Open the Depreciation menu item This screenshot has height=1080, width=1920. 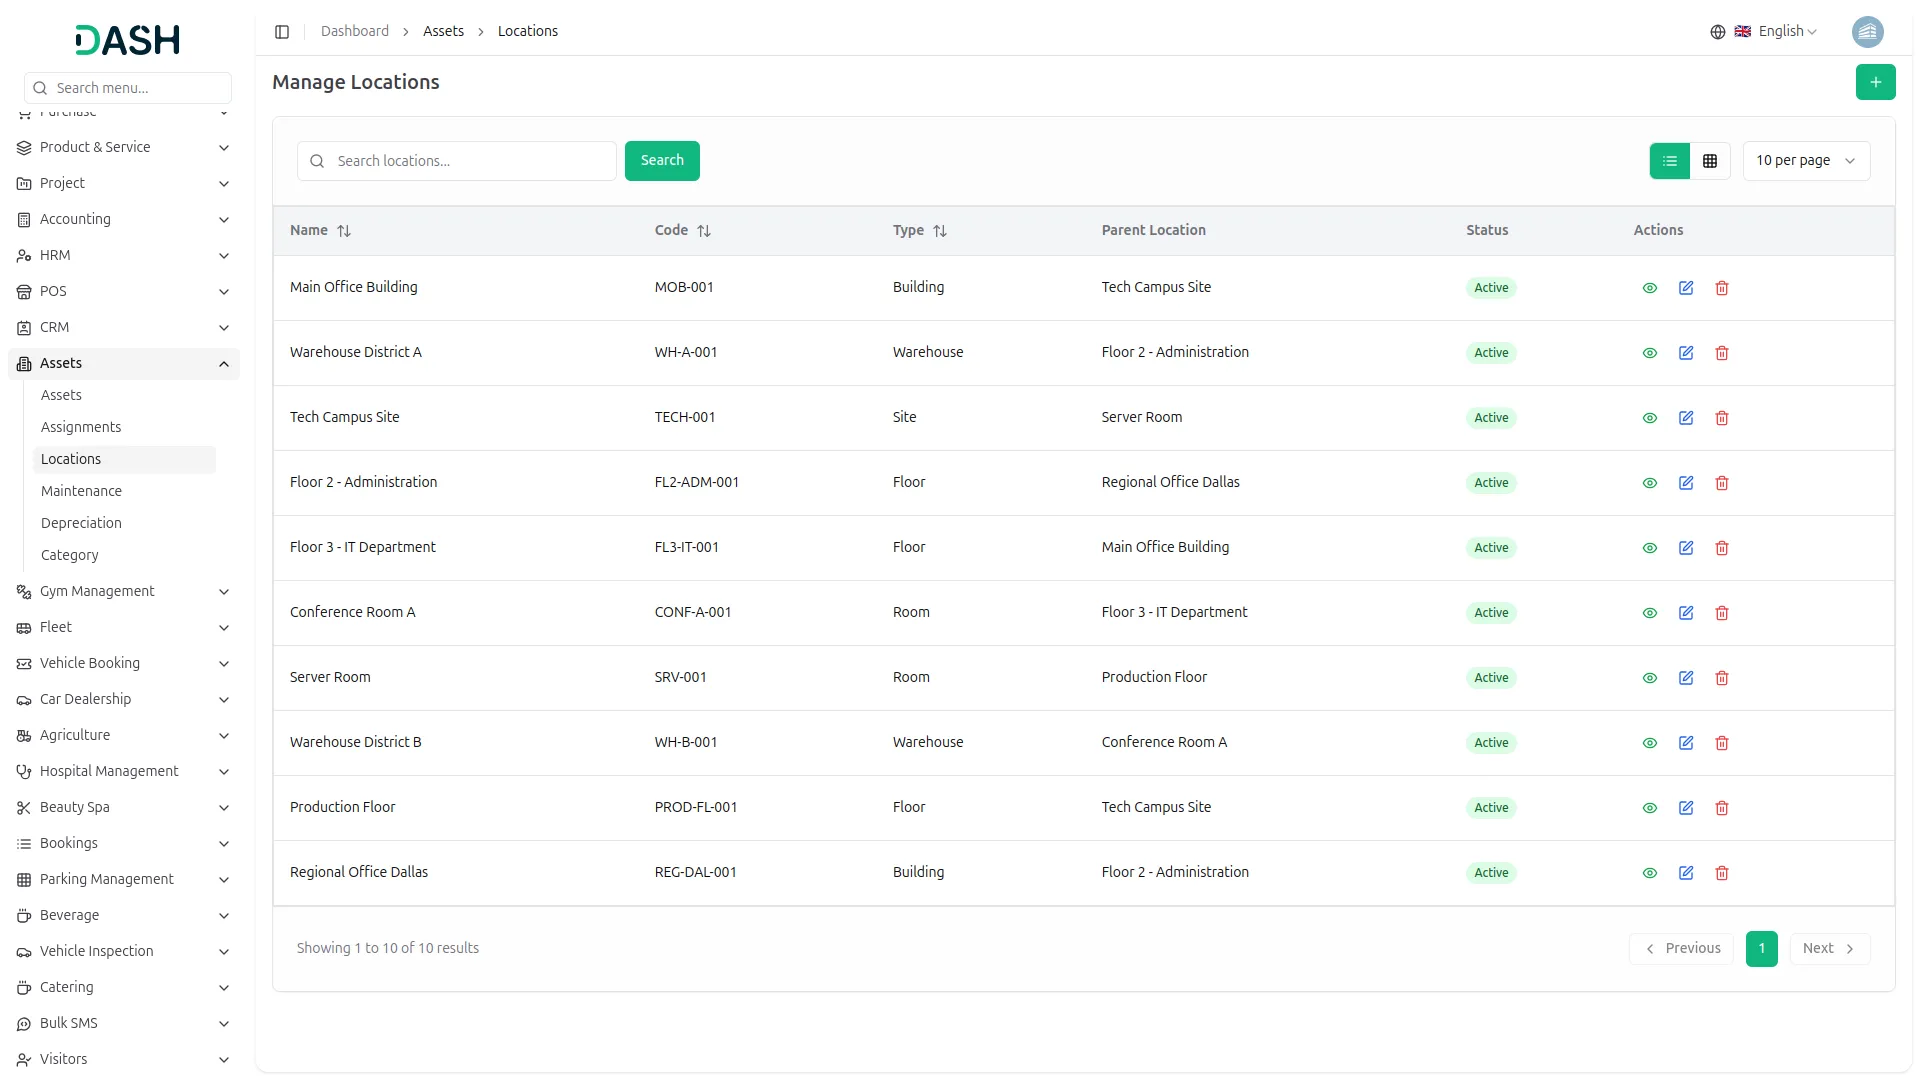tap(81, 523)
